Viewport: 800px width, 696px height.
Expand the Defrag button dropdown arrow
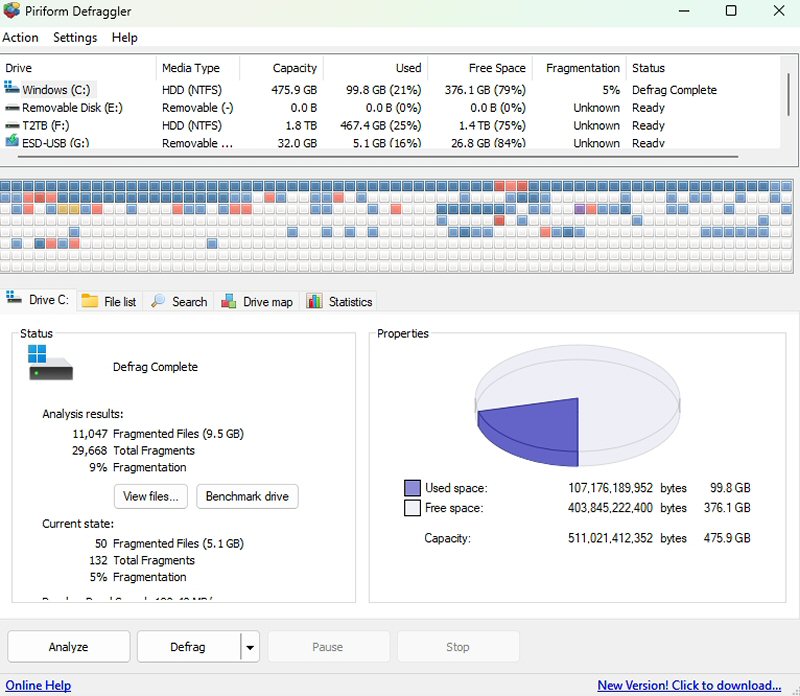(x=249, y=647)
